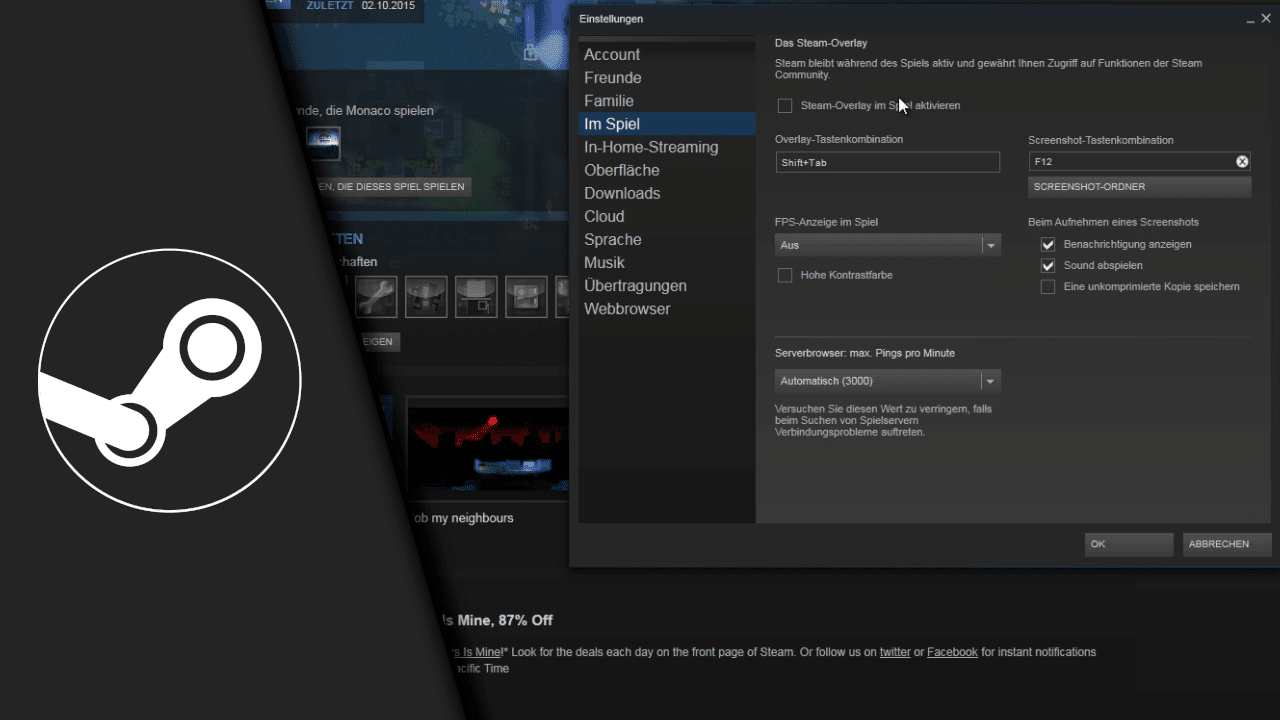Click the Screenshot-Tastenkombination F12 field
1280x720 pixels.
click(x=1139, y=161)
